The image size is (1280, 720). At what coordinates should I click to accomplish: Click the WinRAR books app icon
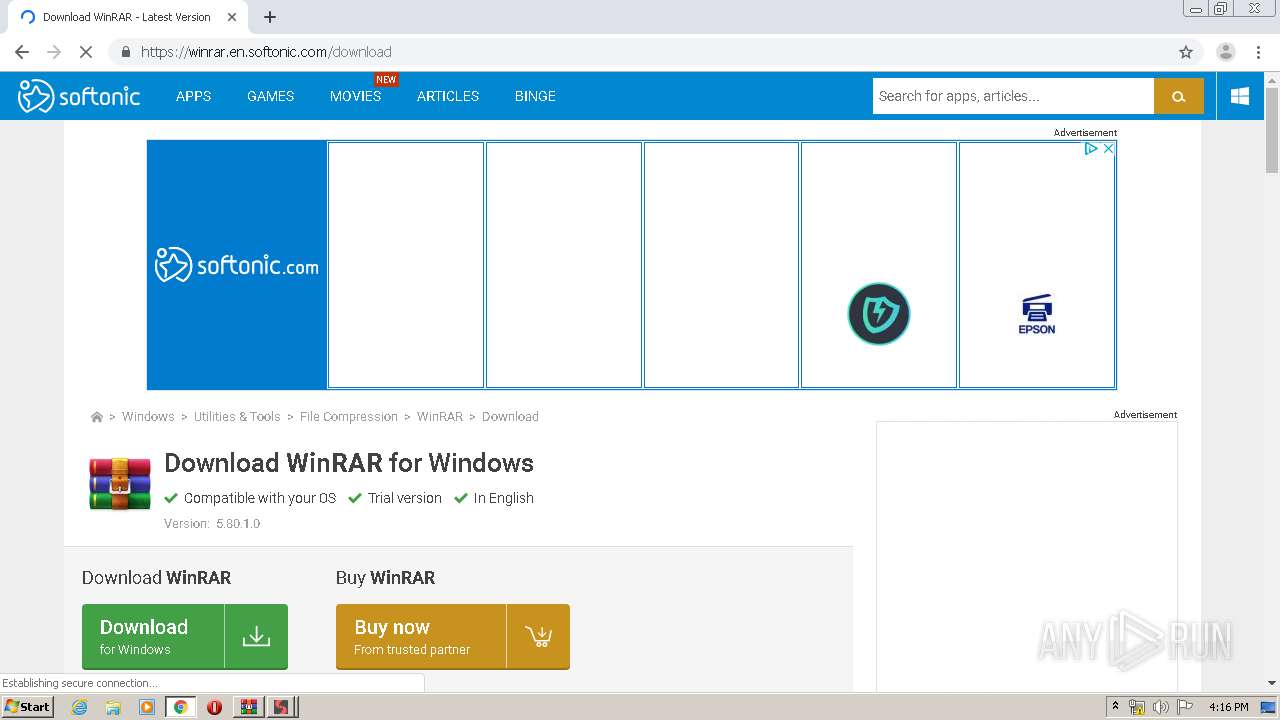point(120,483)
